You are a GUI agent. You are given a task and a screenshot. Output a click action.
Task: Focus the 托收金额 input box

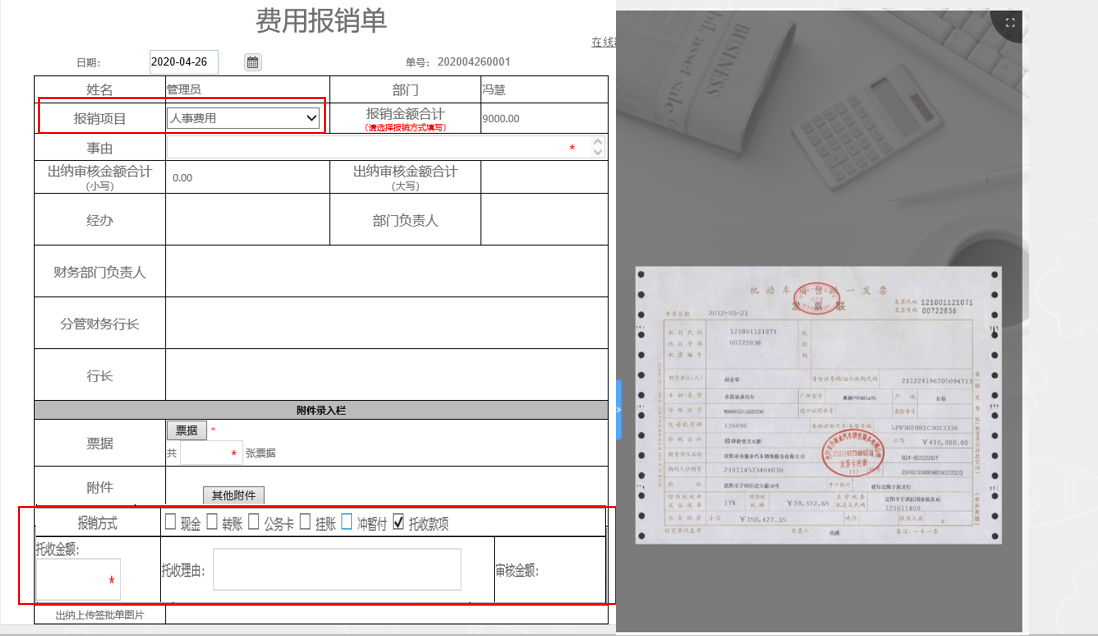(x=78, y=579)
